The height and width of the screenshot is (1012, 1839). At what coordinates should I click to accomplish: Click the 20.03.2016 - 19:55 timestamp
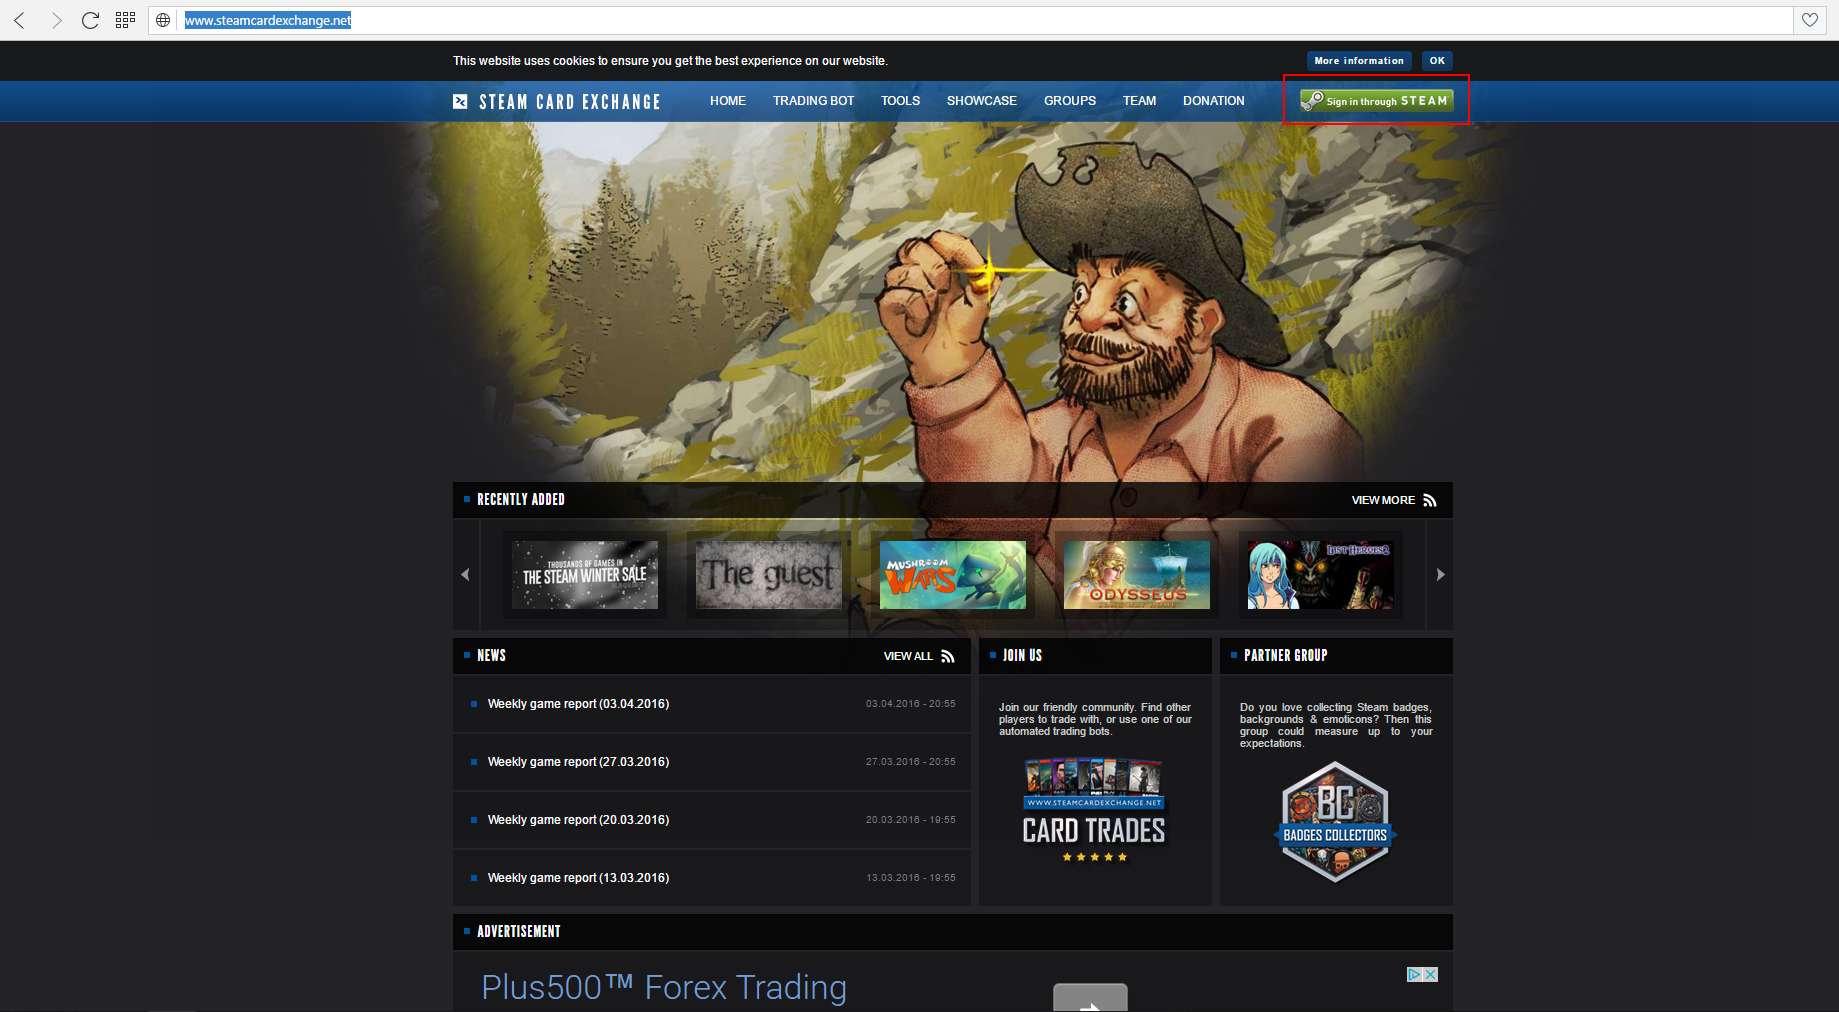click(911, 820)
